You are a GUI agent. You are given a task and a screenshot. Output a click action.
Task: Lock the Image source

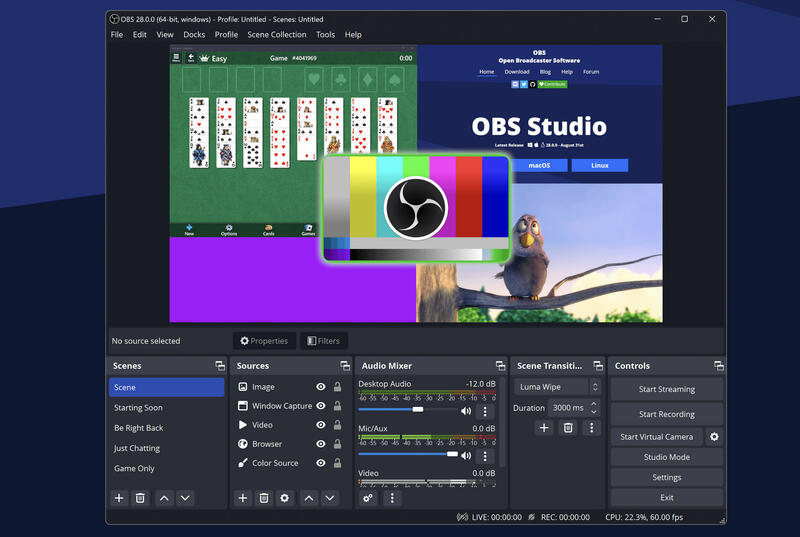337,387
